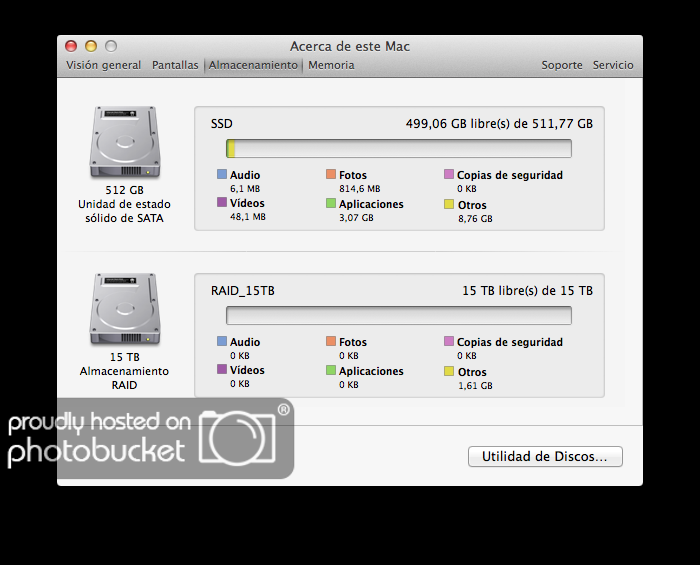Click the RAID Otros yellow swatch

pos(449,371)
